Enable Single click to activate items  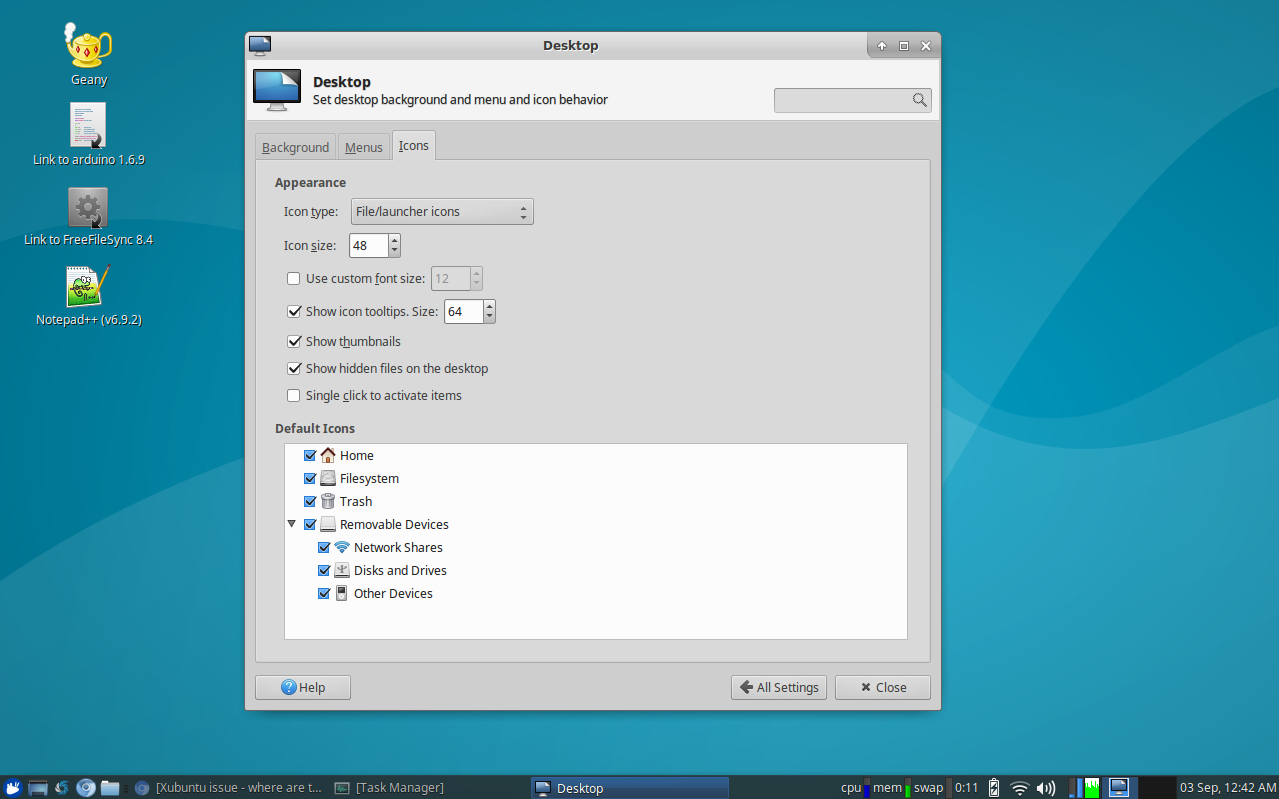click(293, 395)
